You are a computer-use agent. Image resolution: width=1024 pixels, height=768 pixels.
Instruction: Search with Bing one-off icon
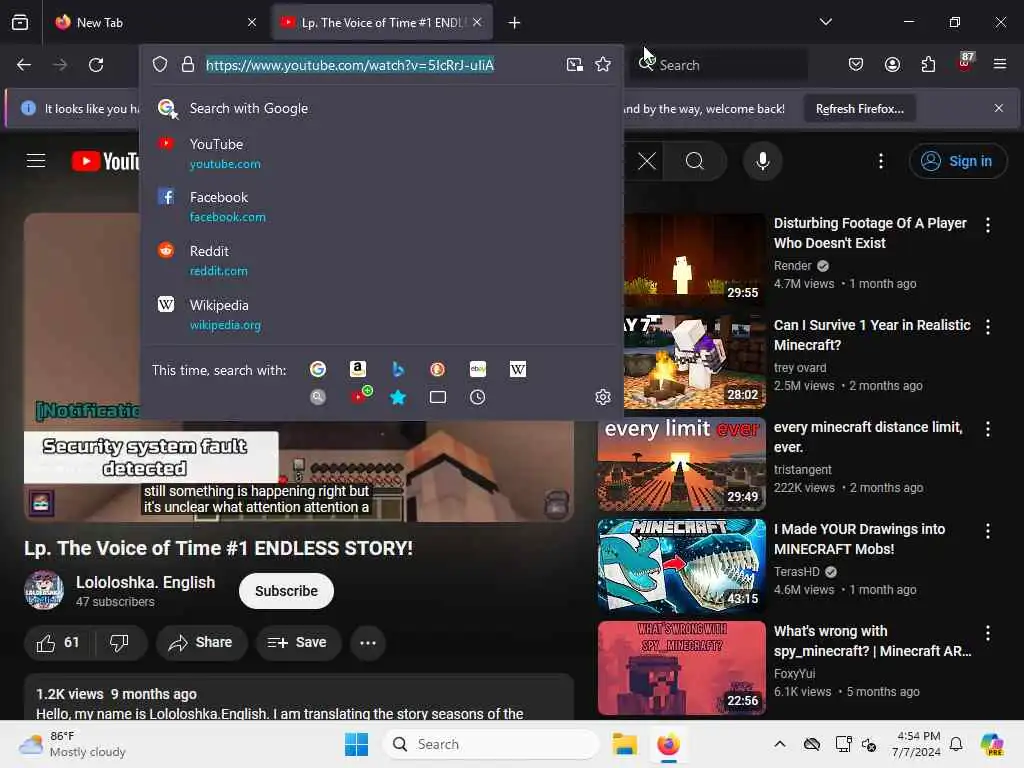[x=398, y=370]
